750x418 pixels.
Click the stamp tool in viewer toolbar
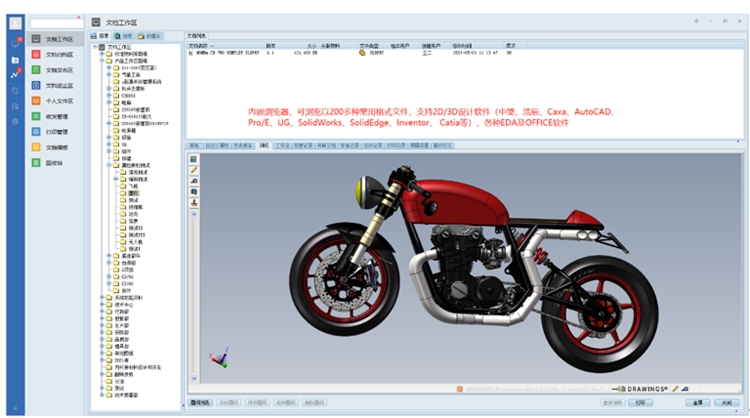pyautogui.click(x=194, y=202)
